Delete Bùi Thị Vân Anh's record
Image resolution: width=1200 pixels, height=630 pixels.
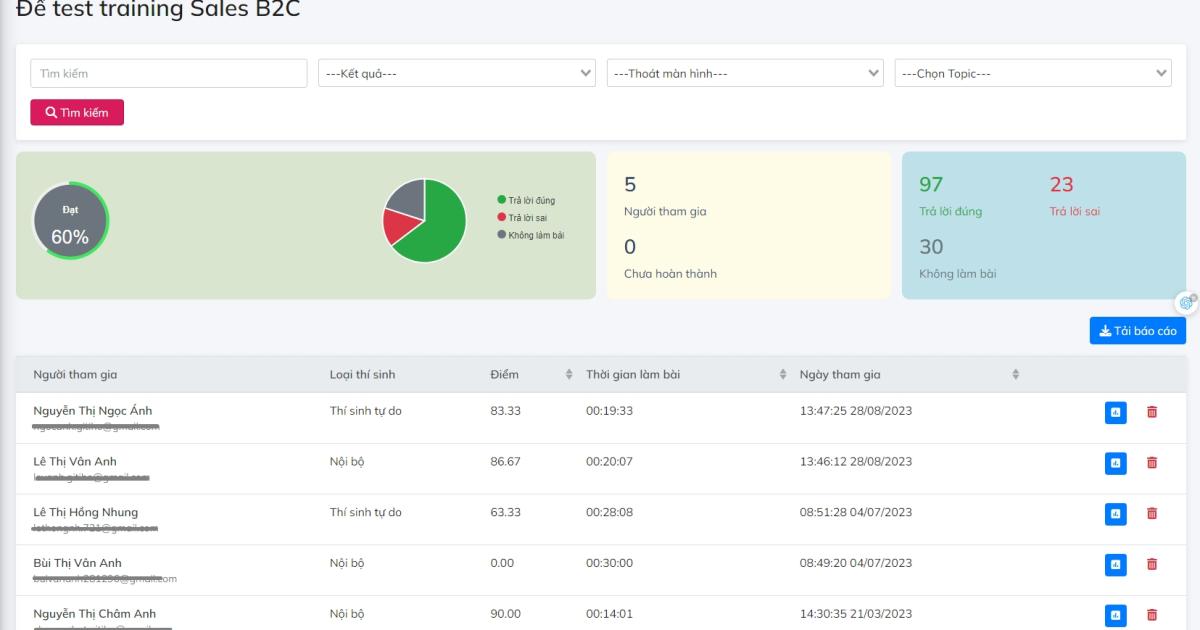click(x=1151, y=564)
